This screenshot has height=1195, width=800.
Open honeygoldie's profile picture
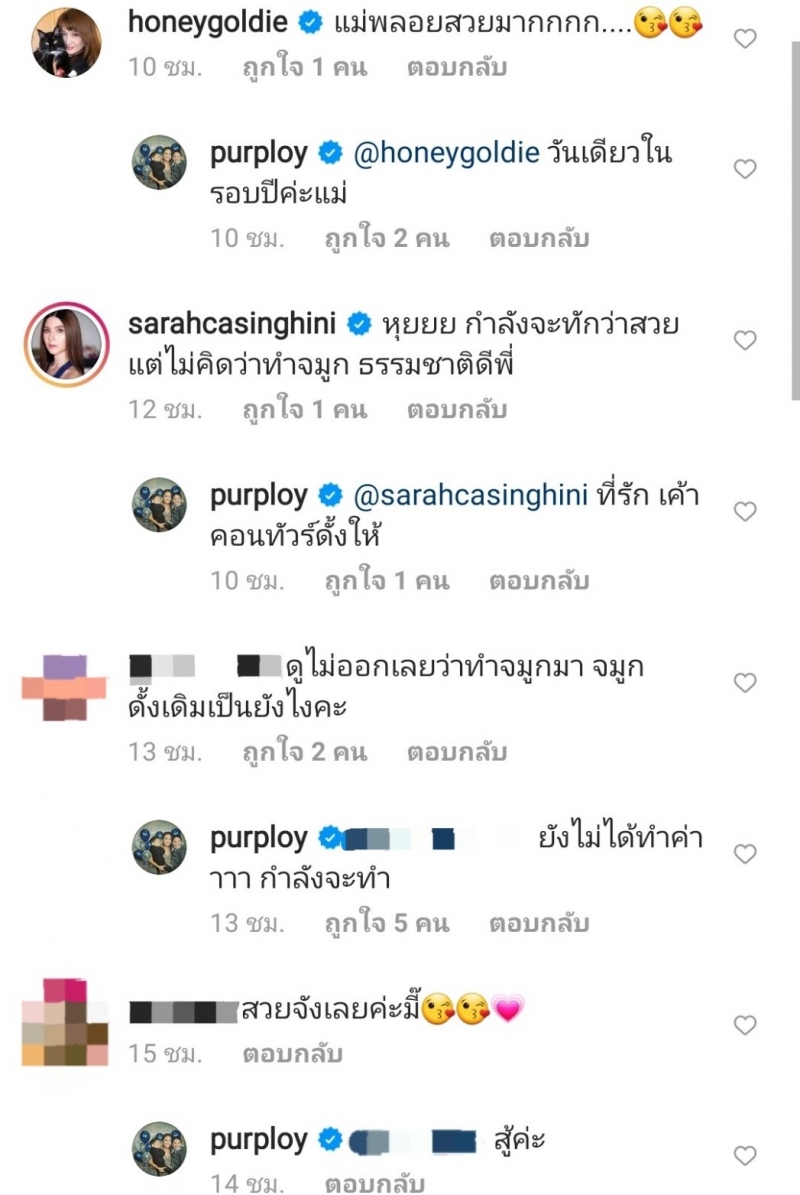coord(66,43)
